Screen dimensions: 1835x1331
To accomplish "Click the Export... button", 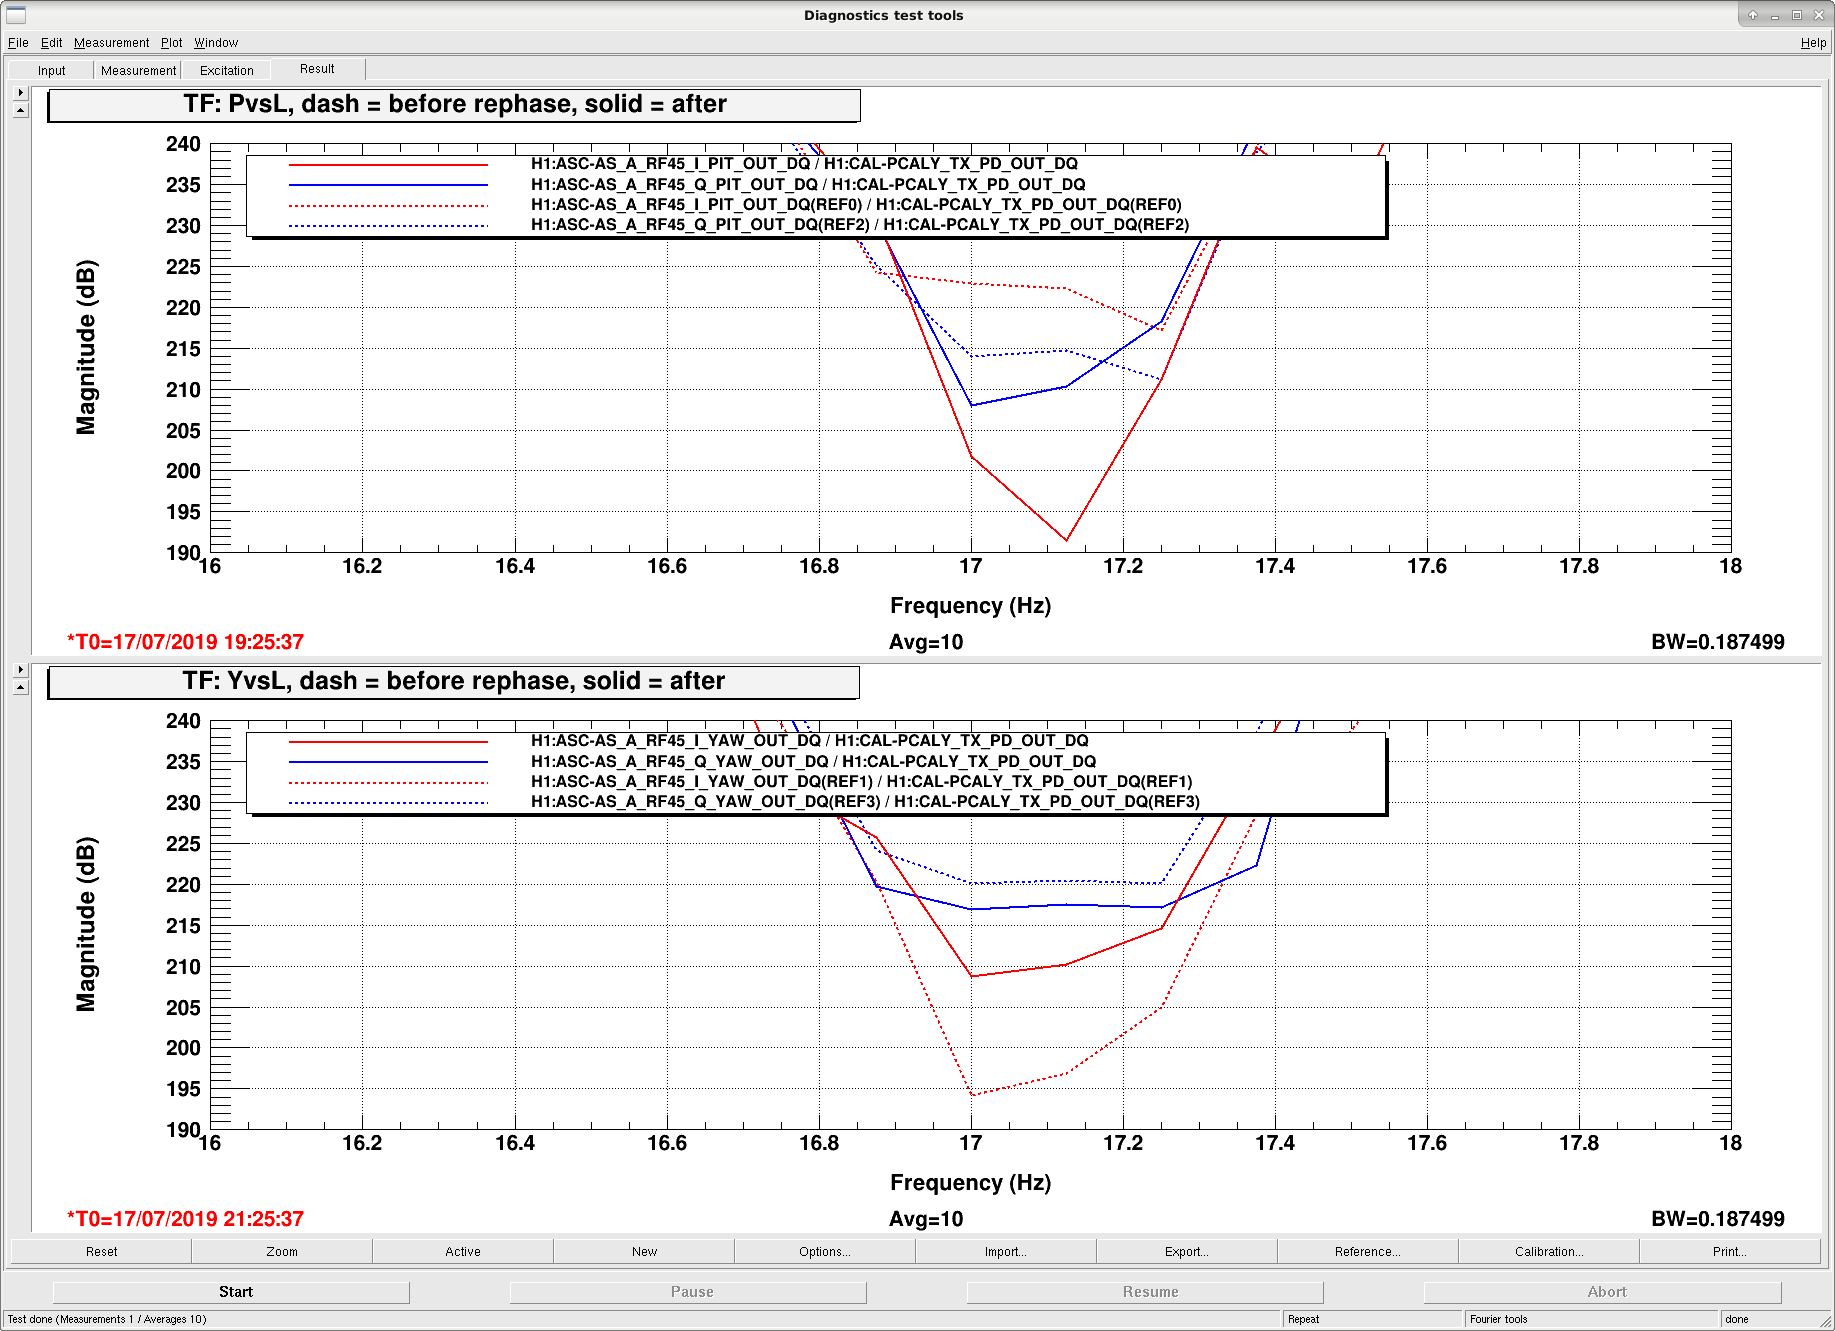I will (x=1187, y=1252).
